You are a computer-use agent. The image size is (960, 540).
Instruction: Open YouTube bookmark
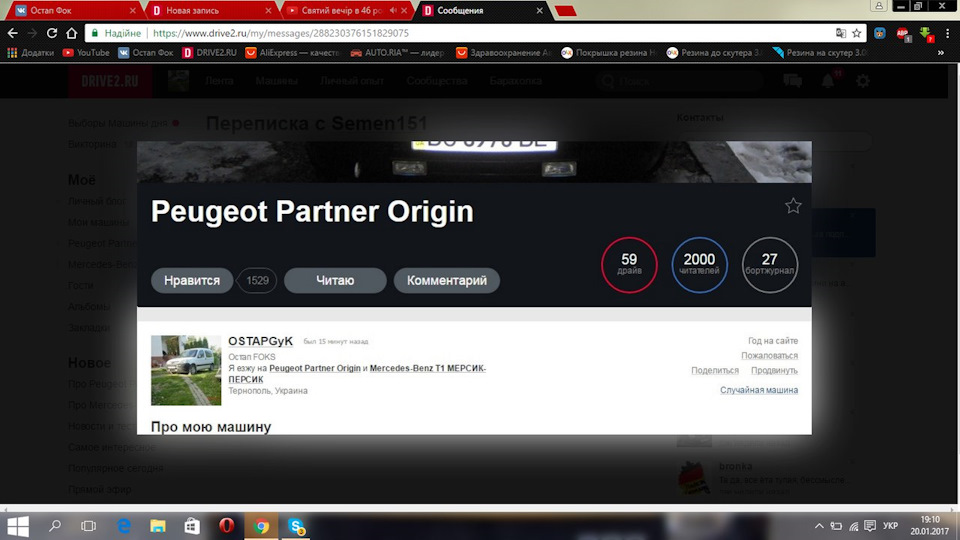(x=86, y=53)
